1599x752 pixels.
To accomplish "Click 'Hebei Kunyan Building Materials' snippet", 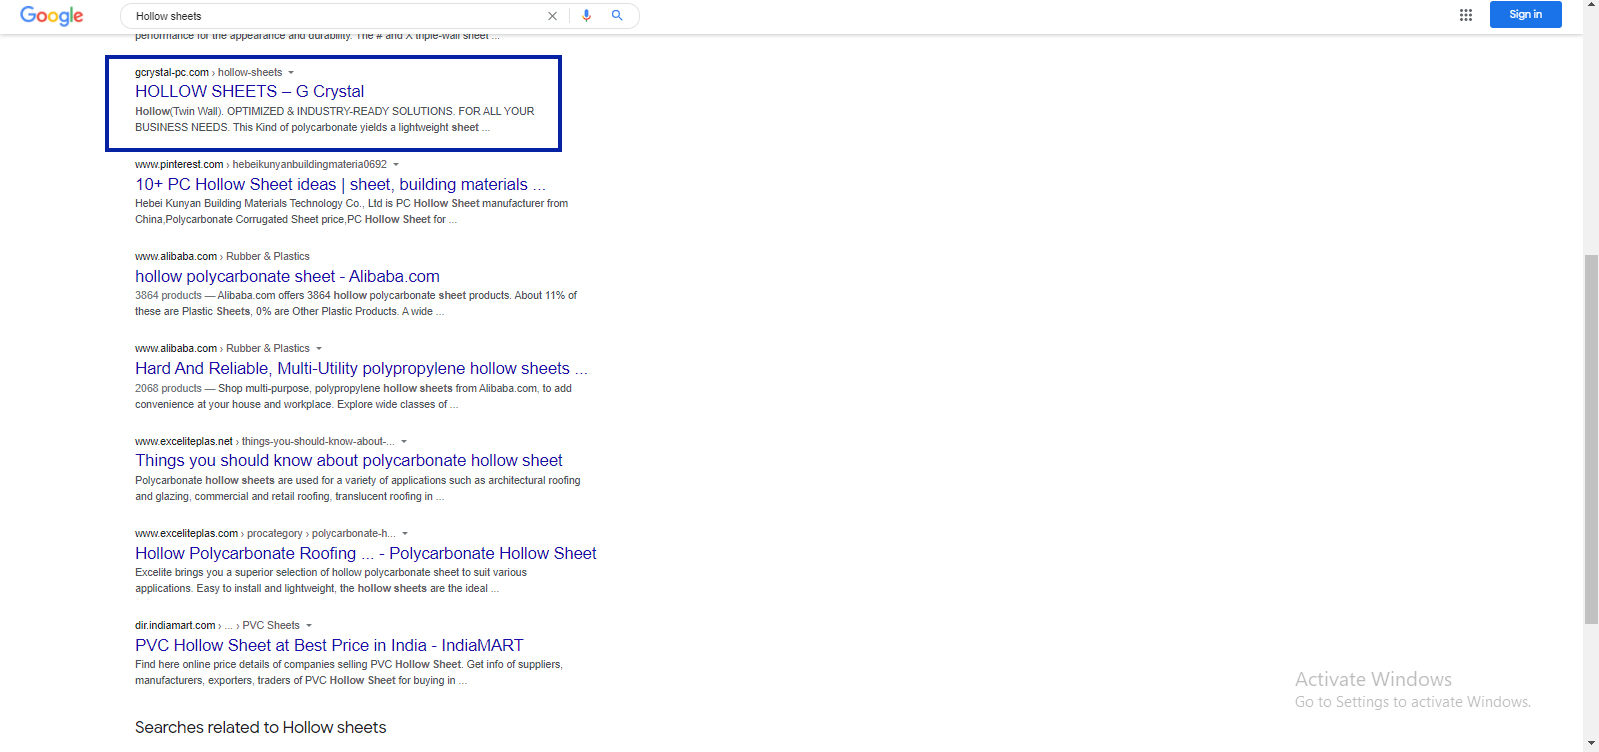I will pyautogui.click(x=351, y=211).
